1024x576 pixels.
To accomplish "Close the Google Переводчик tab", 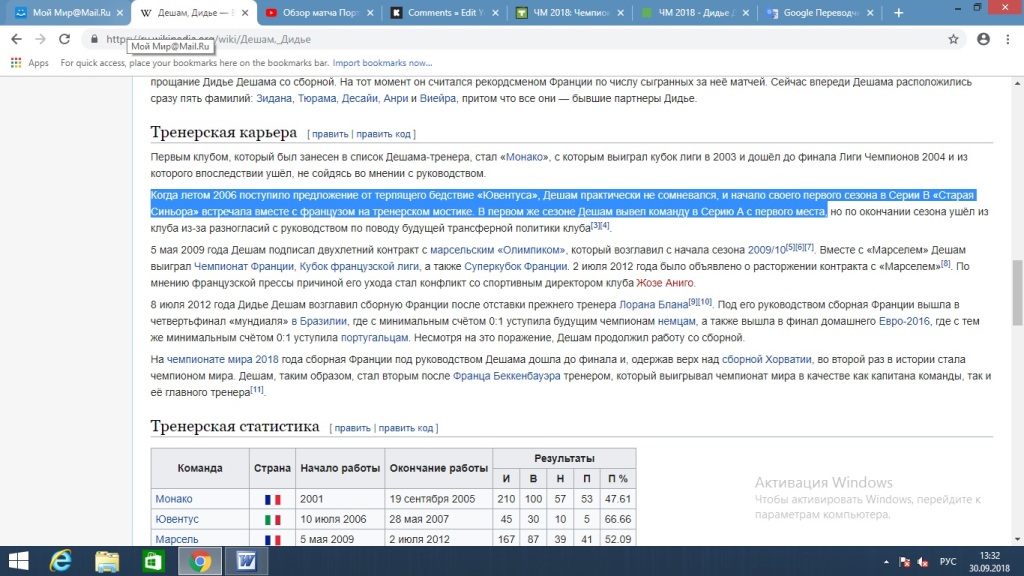I will [870, 12].
